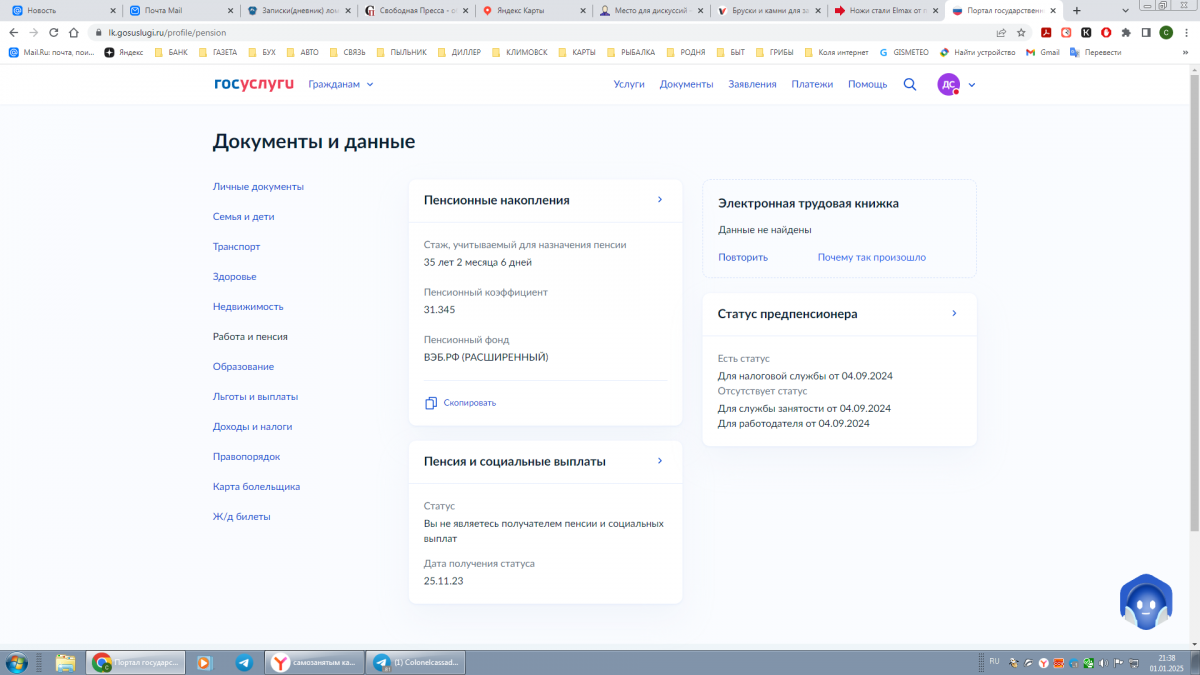Click the search magnifier icon in header
This screenshot has height=675, width=1200.
[910, 85]
